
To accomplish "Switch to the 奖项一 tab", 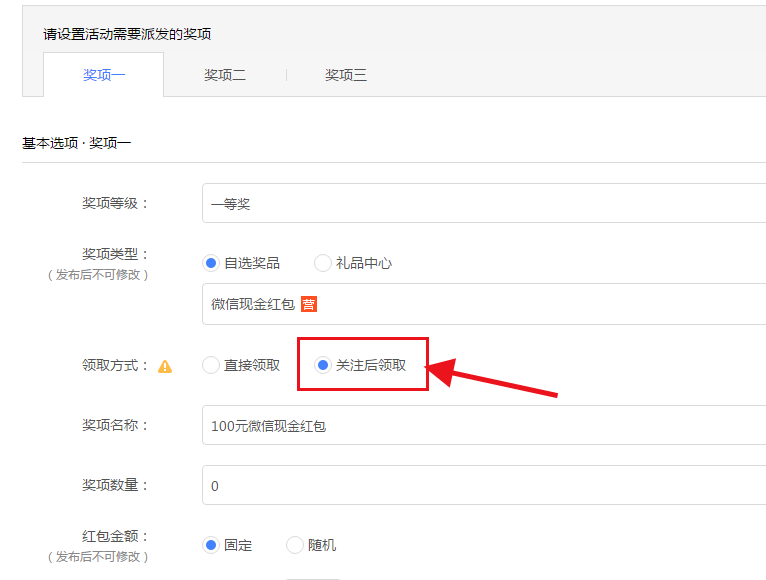I will click(104, 75).
